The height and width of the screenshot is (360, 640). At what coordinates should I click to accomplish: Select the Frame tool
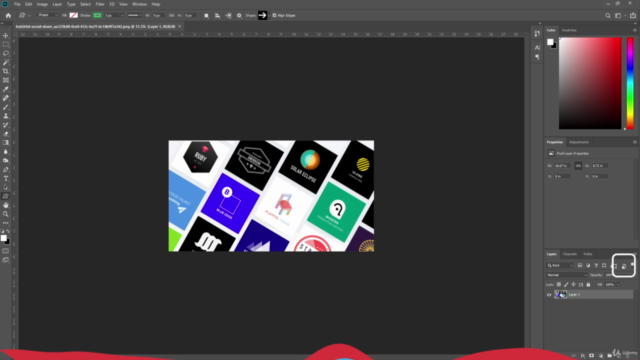coord(6,80)
